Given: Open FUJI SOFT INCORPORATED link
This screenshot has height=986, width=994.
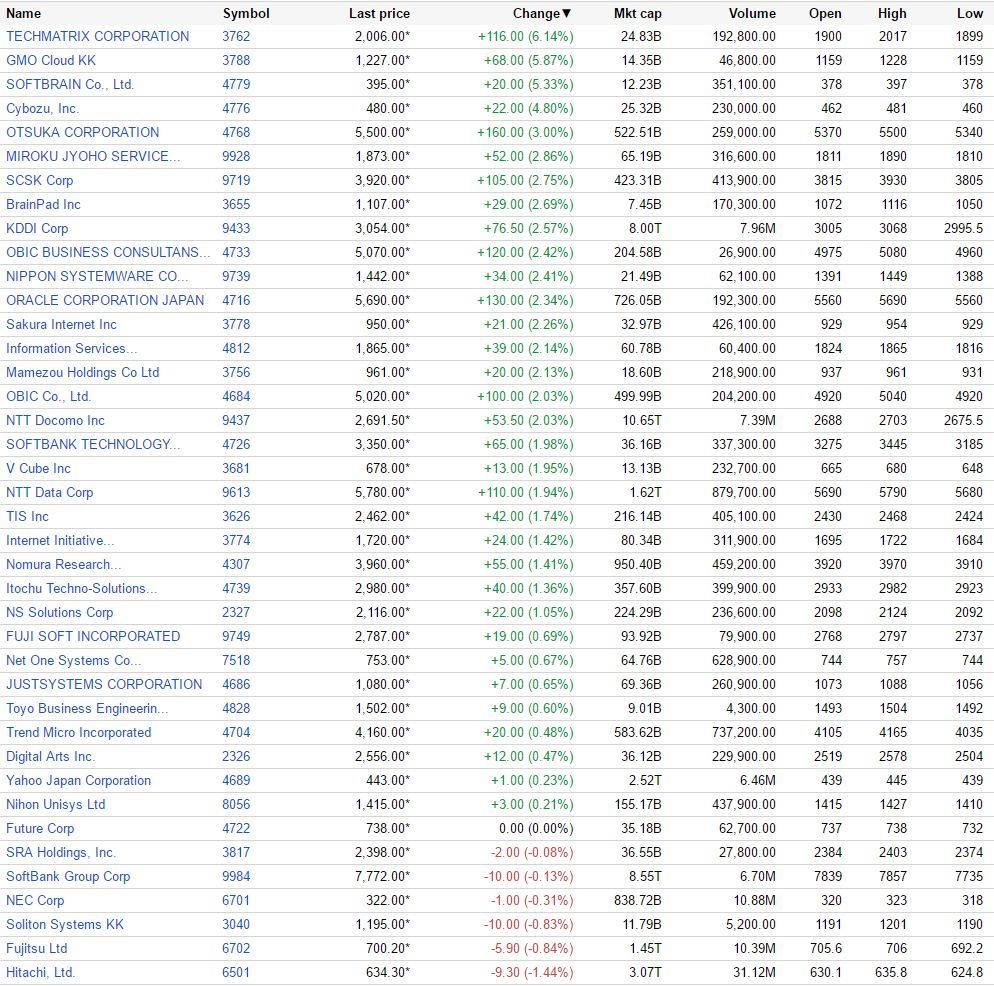Looking at the screenshot, I should click(x=93, y=637).
